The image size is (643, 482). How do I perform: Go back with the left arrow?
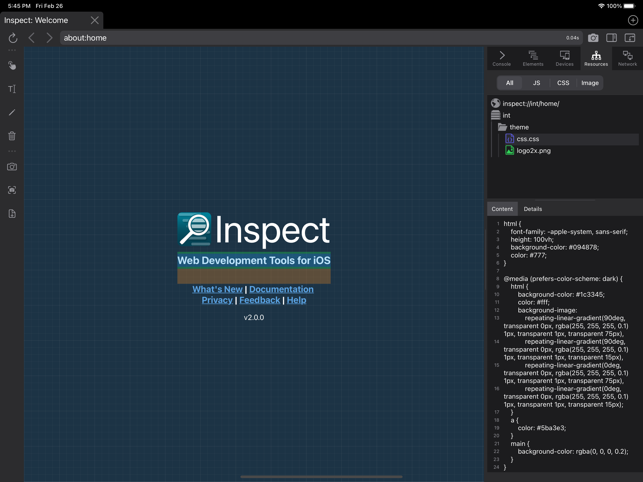coord(32,38)
